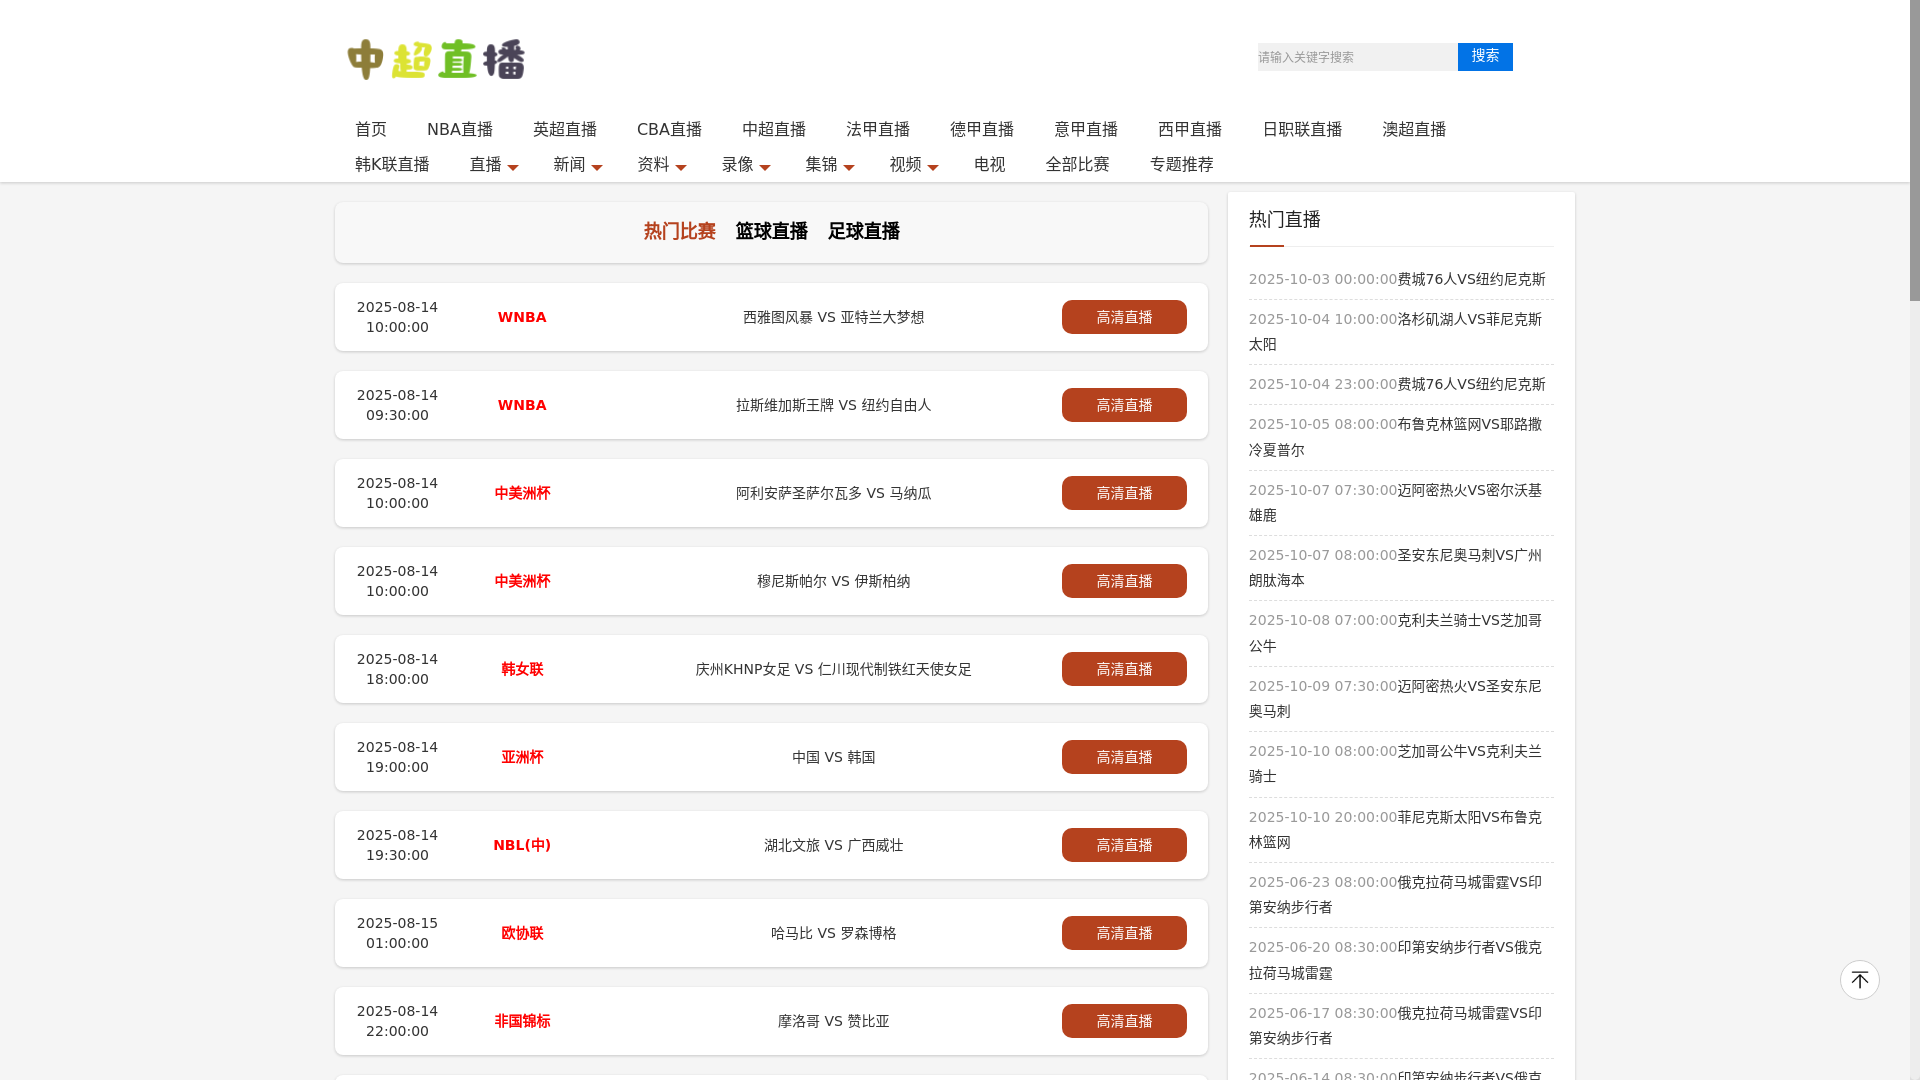Go to 英超直播 in navigation
The height and width of the screenshot is (1080, 1920).
[x=565, y=129]
